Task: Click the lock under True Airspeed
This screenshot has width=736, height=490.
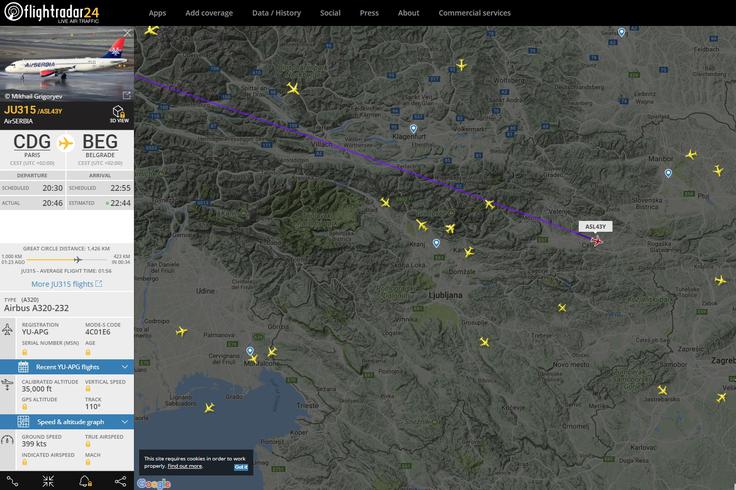Action: (x=88, y=444)
